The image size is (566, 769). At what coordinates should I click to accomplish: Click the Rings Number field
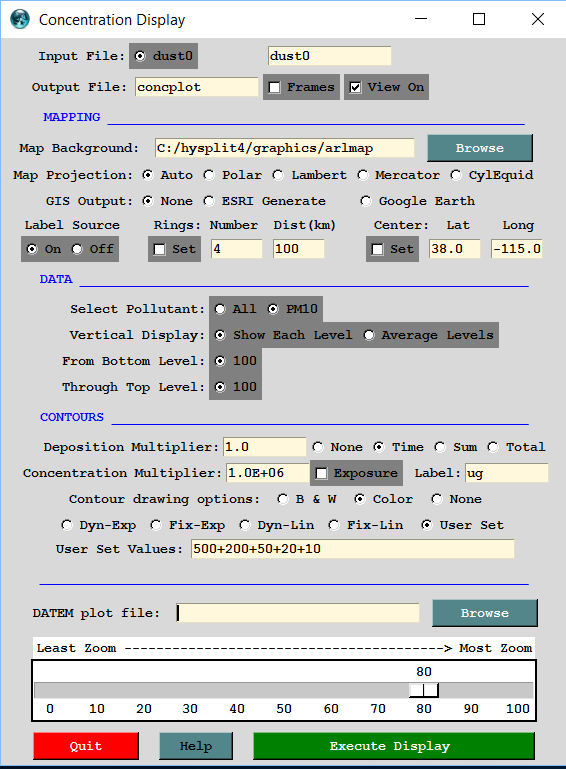[236, 249]
